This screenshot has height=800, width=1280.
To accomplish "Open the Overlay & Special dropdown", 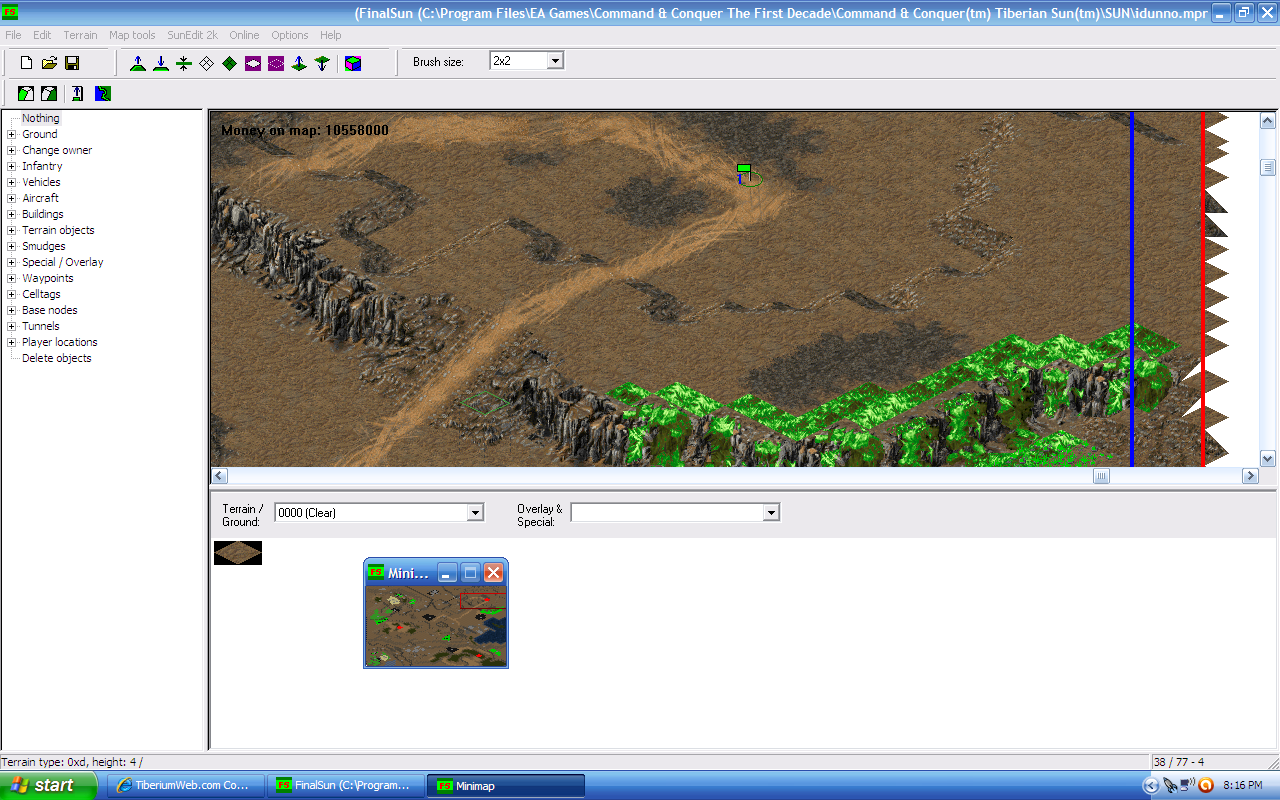I will point(771,513).
